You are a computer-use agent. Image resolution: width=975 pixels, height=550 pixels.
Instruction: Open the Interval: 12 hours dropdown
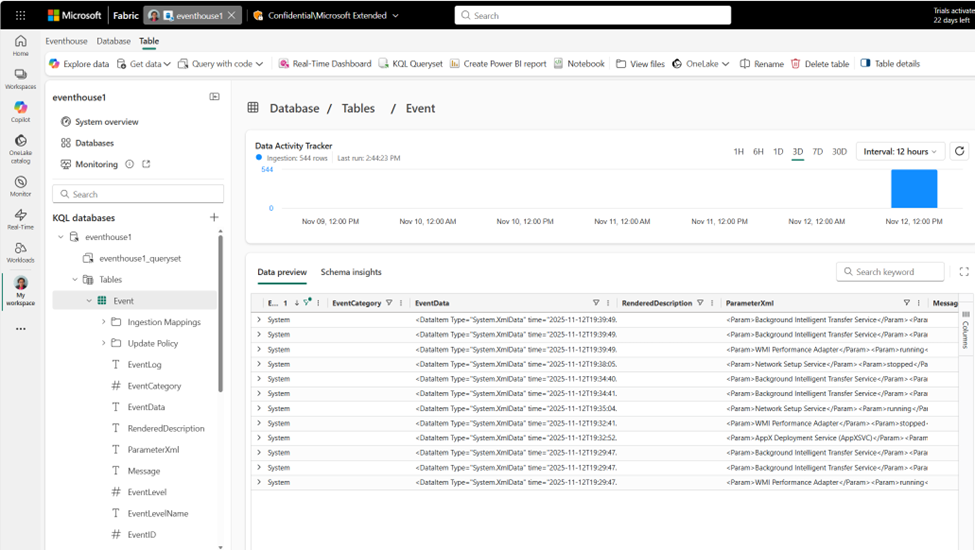(x=900, y=151)
